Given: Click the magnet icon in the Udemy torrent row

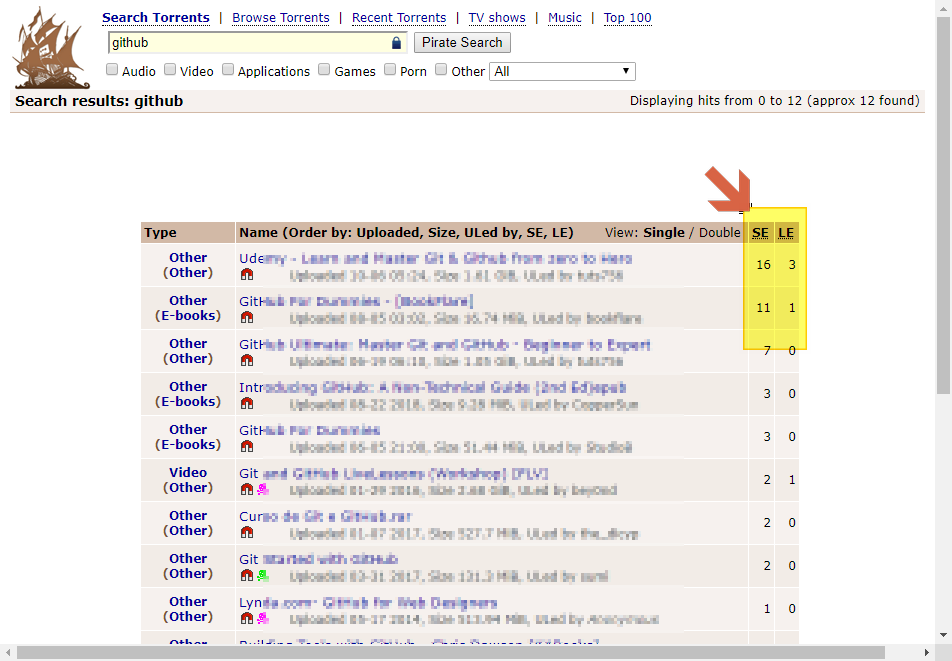Looking at the screenshot, I should point(246,274).
